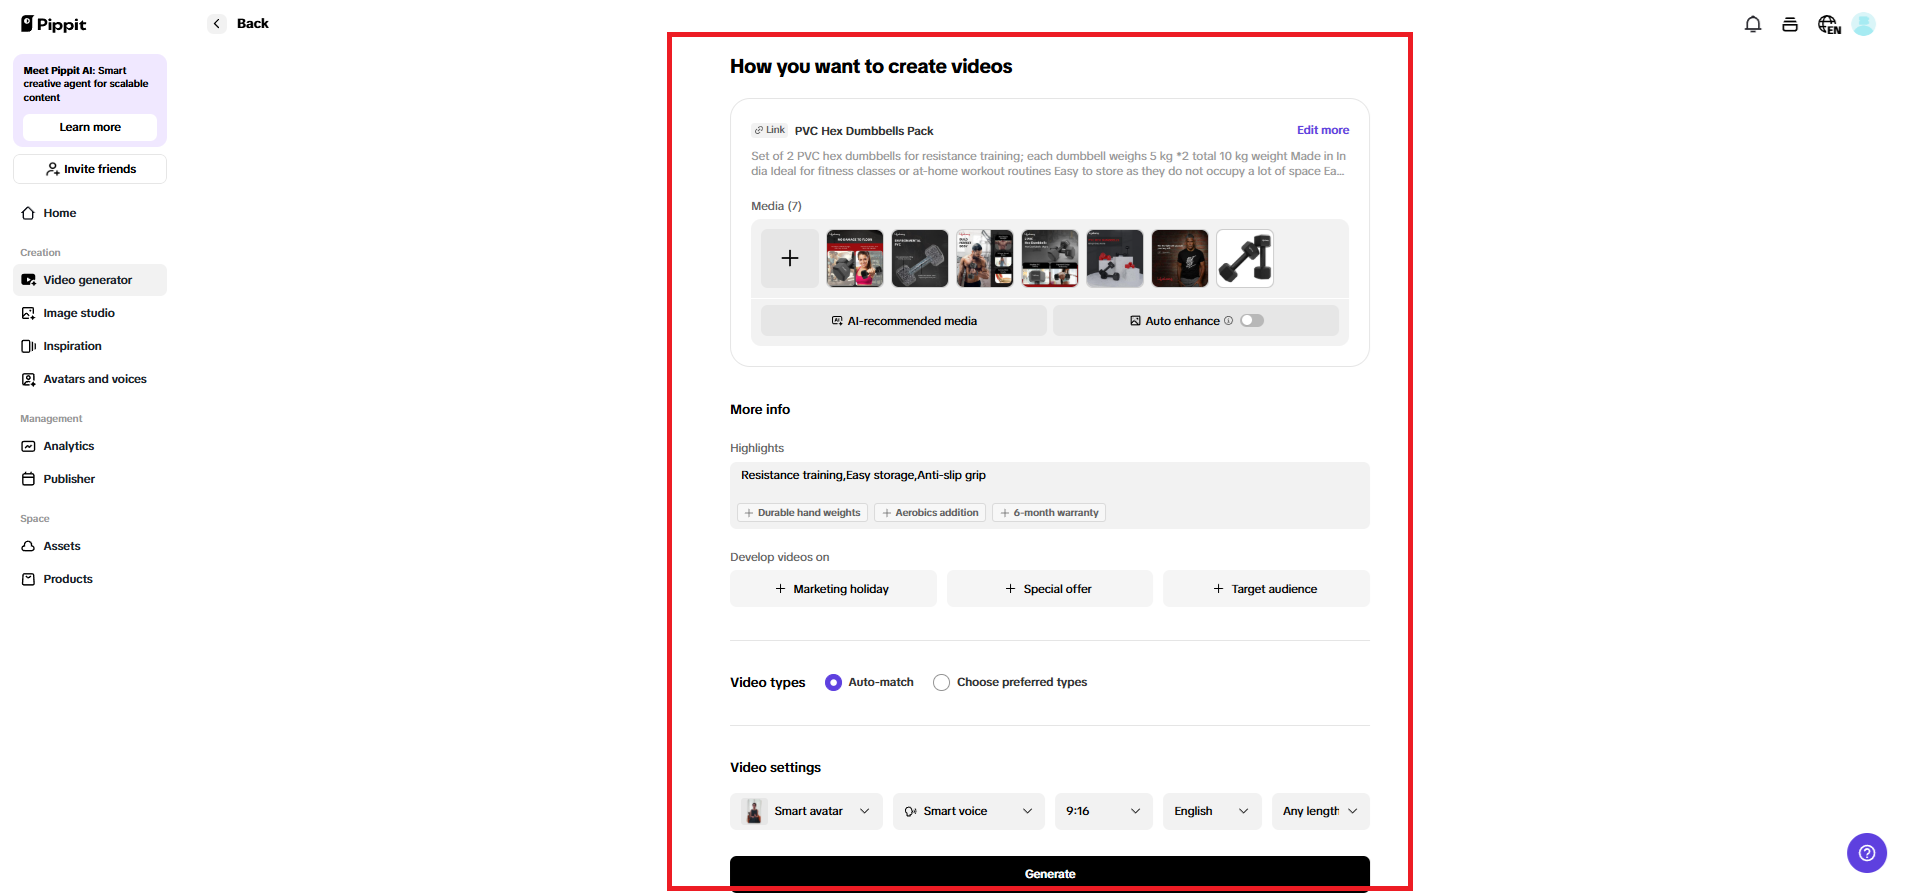Open the 9:16 aspect ratio dropdown

(1104, 811)
